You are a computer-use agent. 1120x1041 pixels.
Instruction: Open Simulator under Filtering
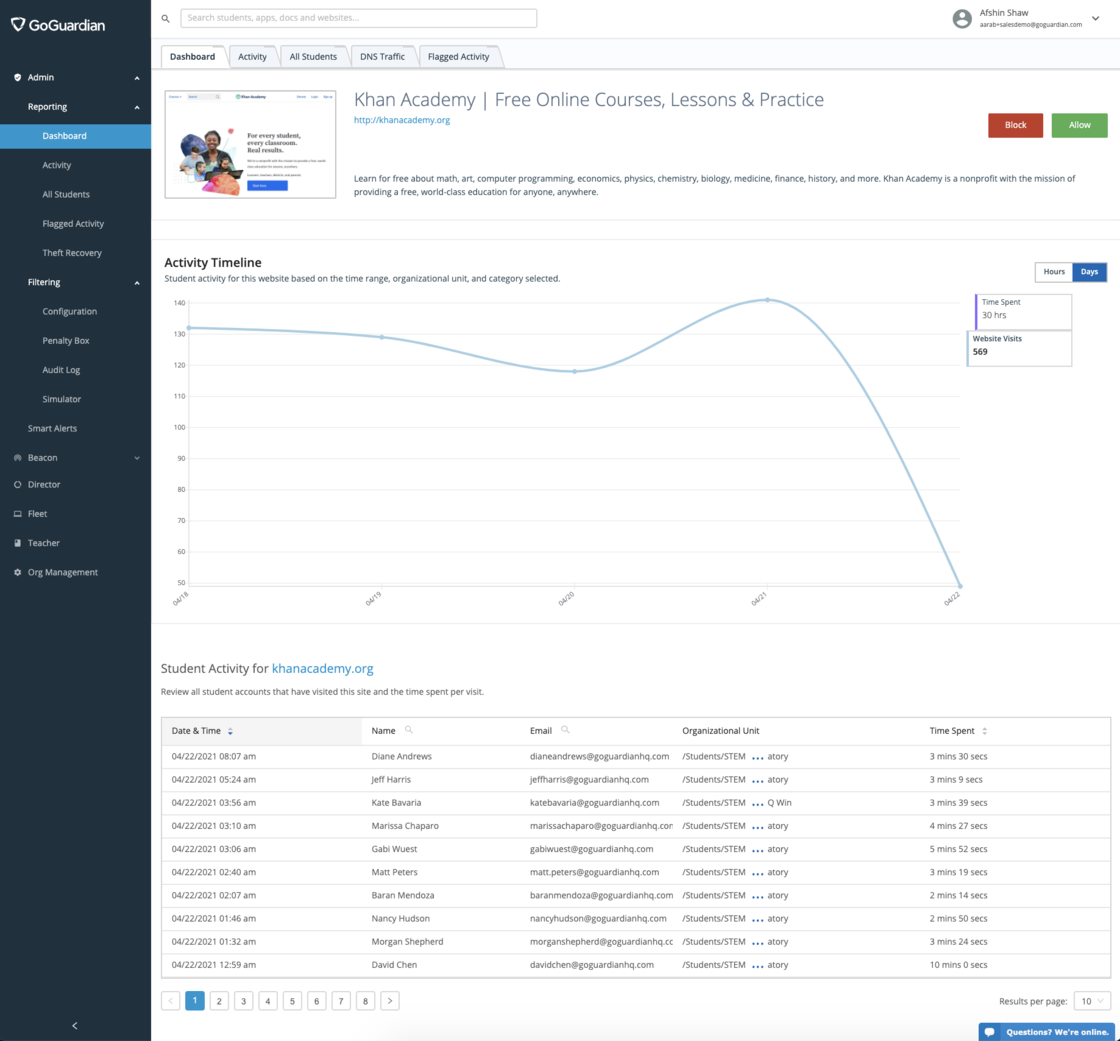(x=61, y=399)
